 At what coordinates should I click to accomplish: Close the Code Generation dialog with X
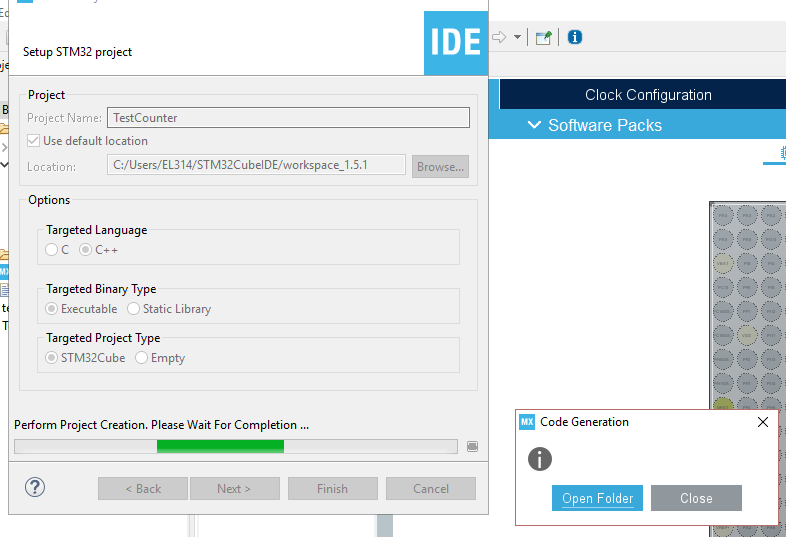click(763, 422)
